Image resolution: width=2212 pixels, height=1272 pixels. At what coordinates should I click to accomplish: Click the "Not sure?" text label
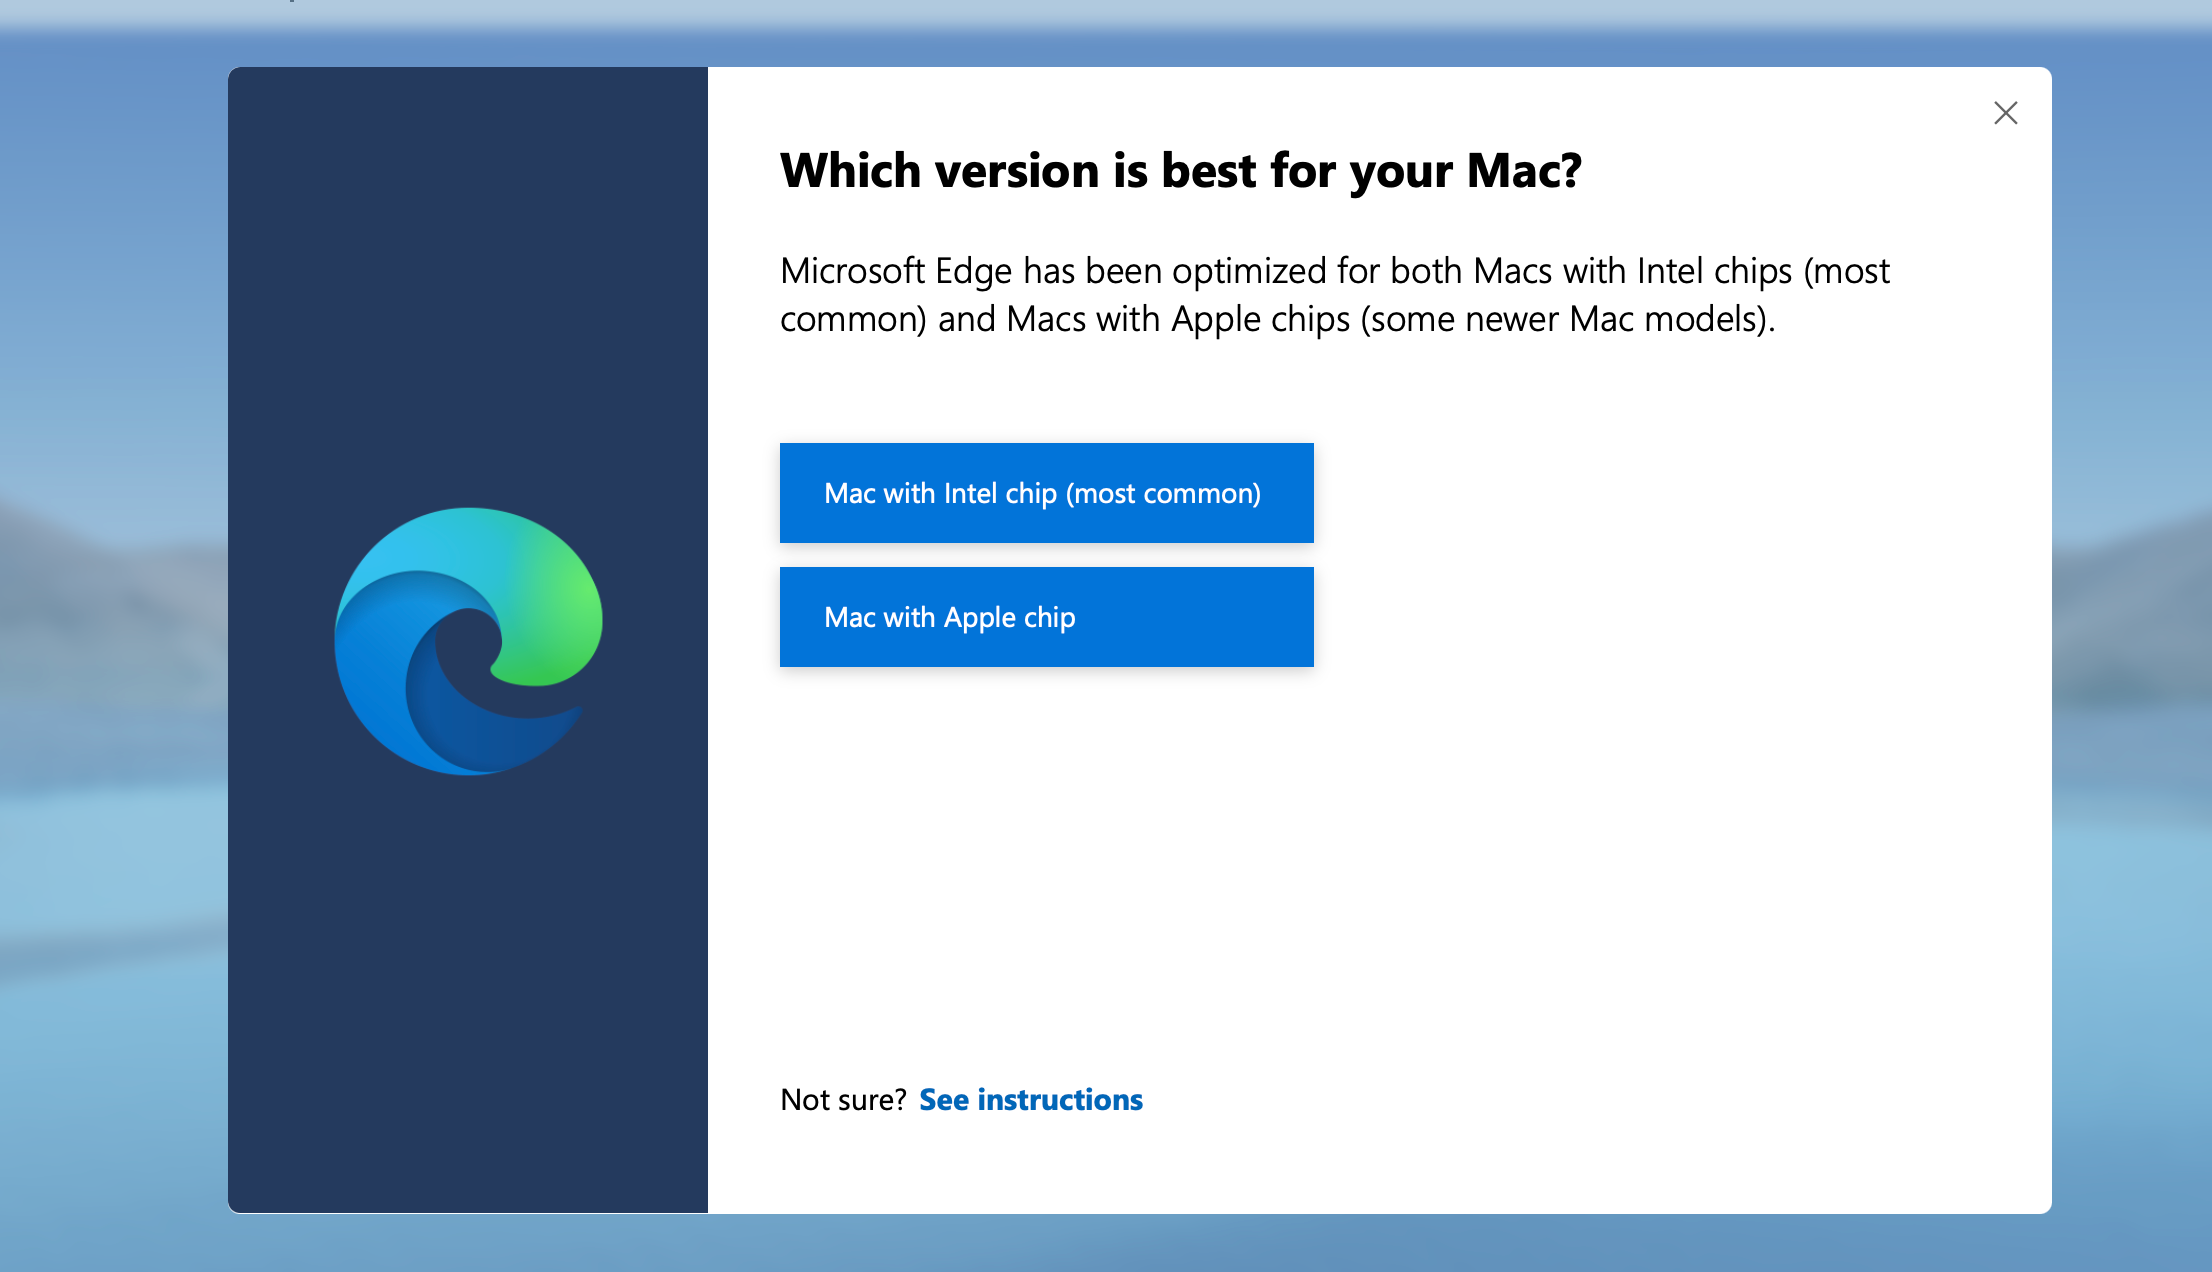tap(843, 1100)
